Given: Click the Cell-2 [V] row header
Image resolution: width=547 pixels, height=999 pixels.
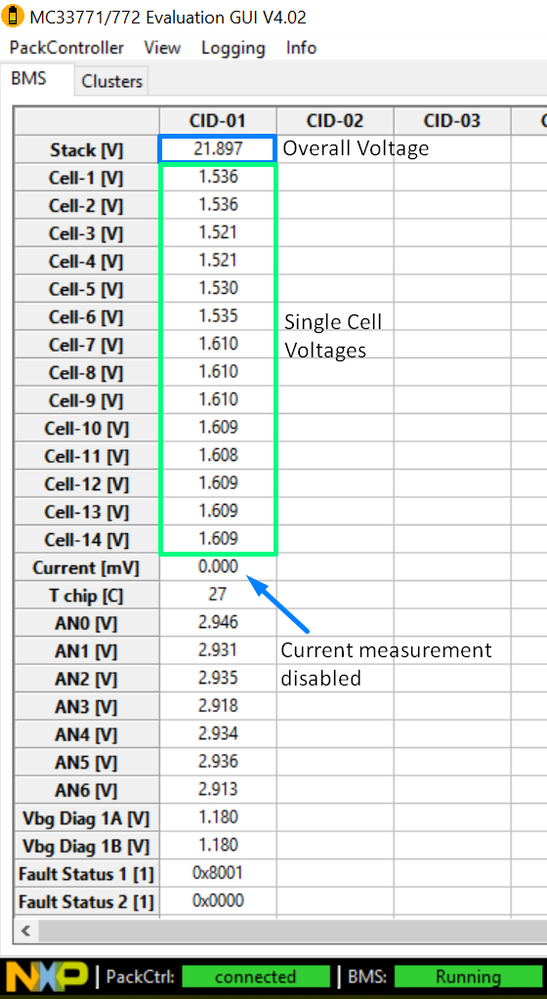Looking at the screenshot, I should [87, 206].
